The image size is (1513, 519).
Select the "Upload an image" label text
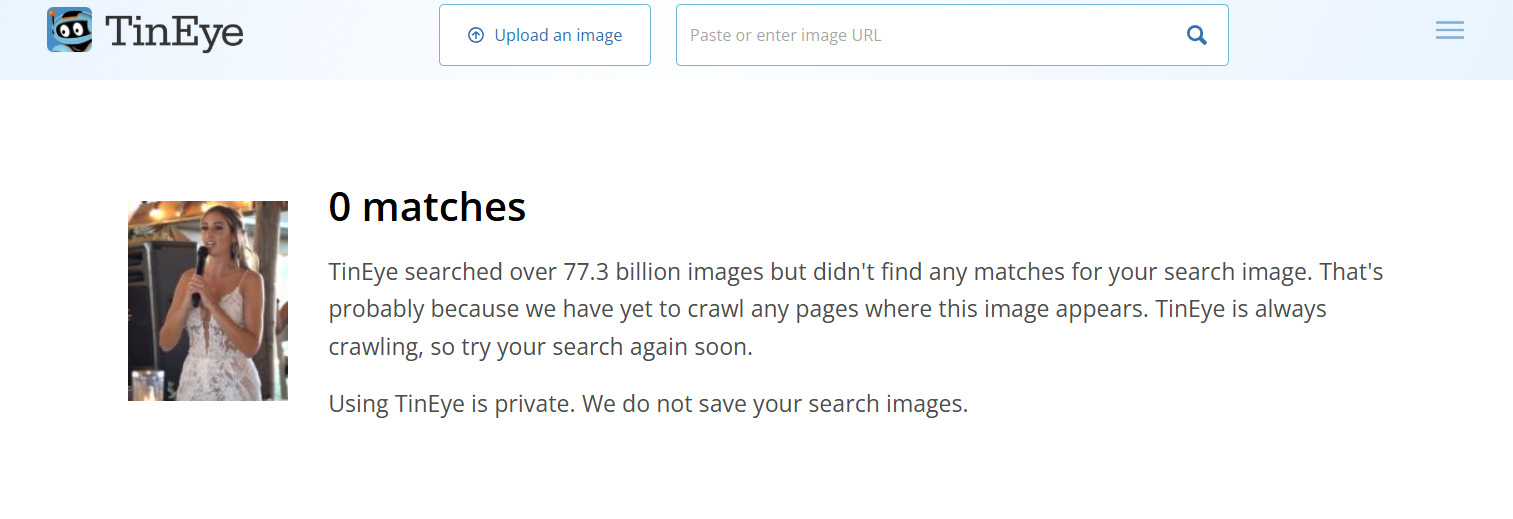558,36
